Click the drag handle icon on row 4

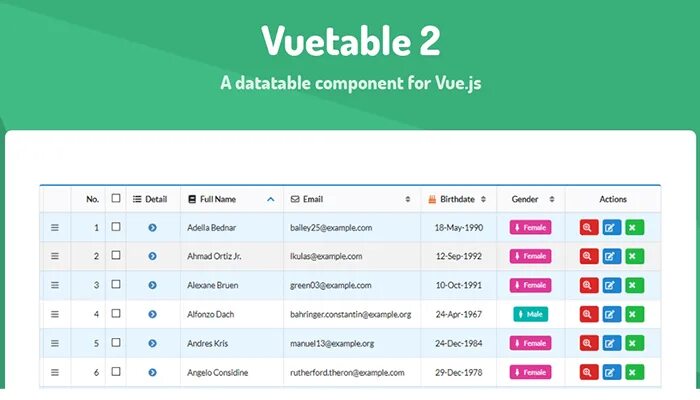(55, 314)
